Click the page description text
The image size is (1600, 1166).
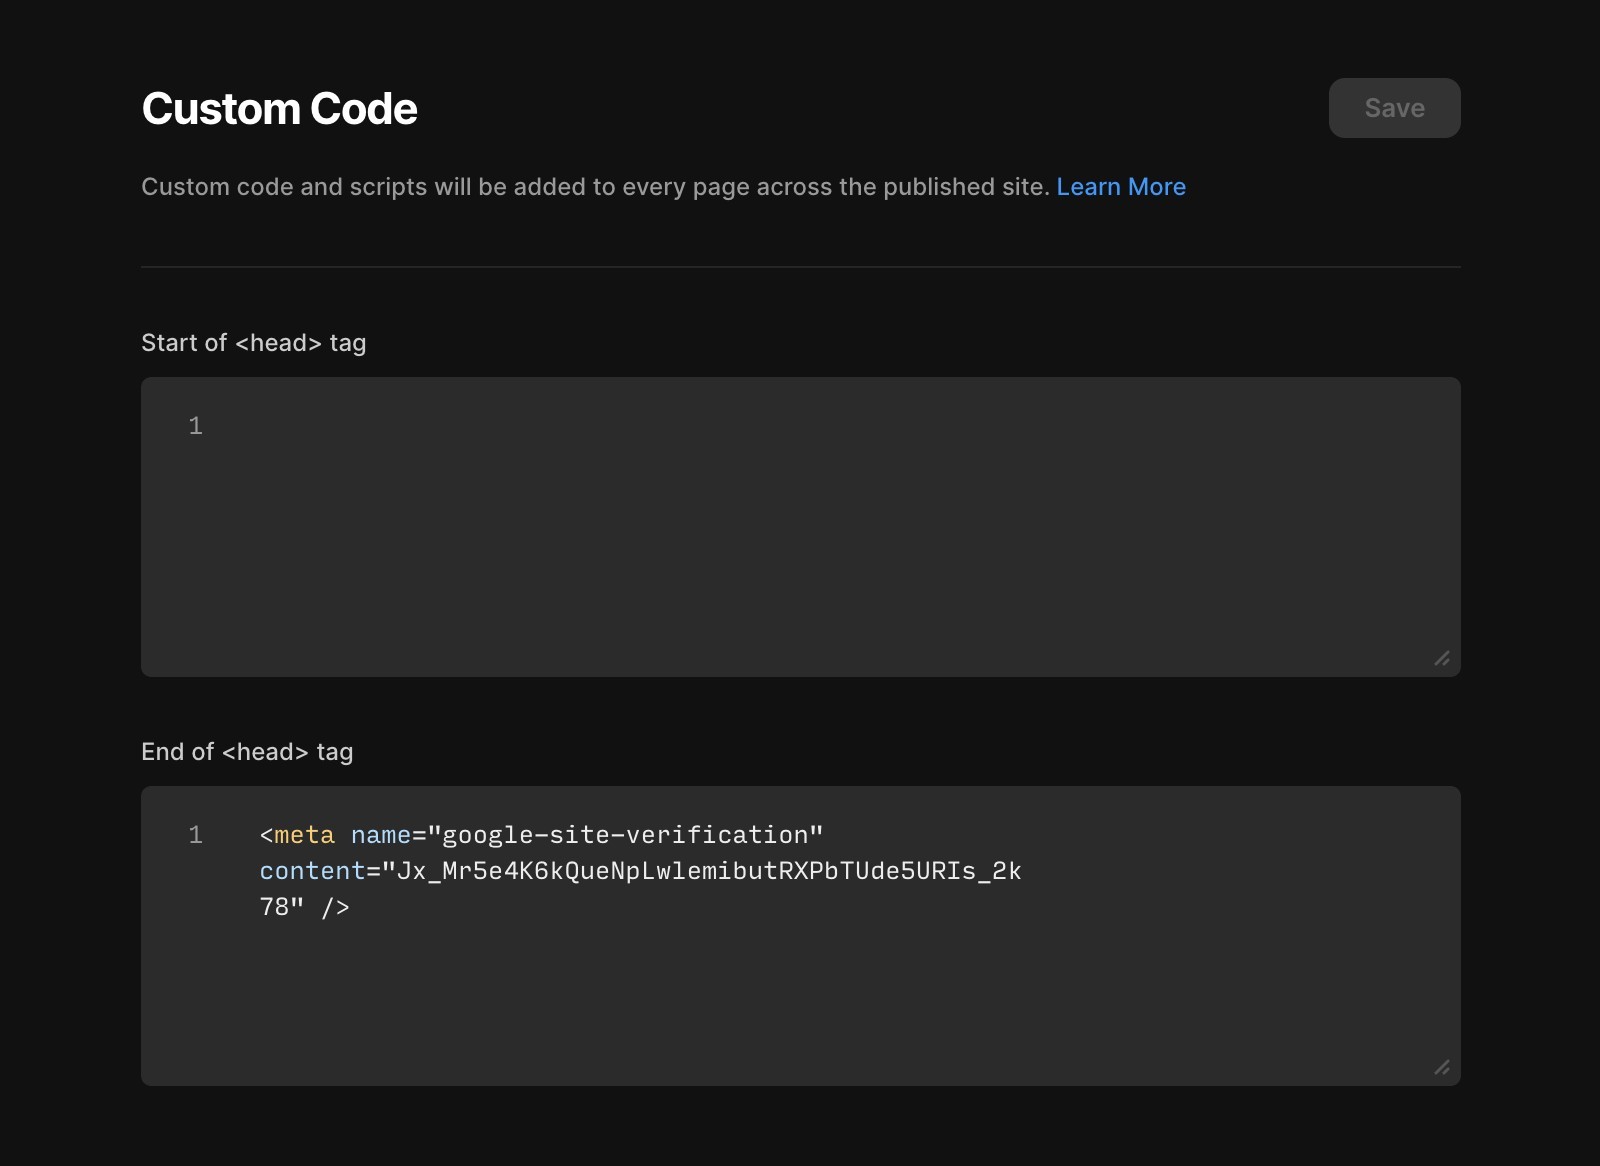(x=595, y=187)
